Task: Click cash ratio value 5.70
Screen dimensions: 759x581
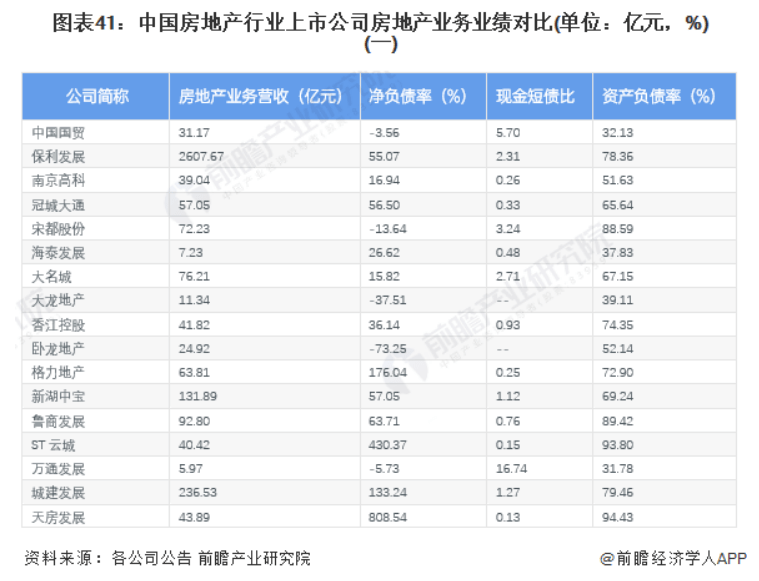Action: (x=508, y=133)
